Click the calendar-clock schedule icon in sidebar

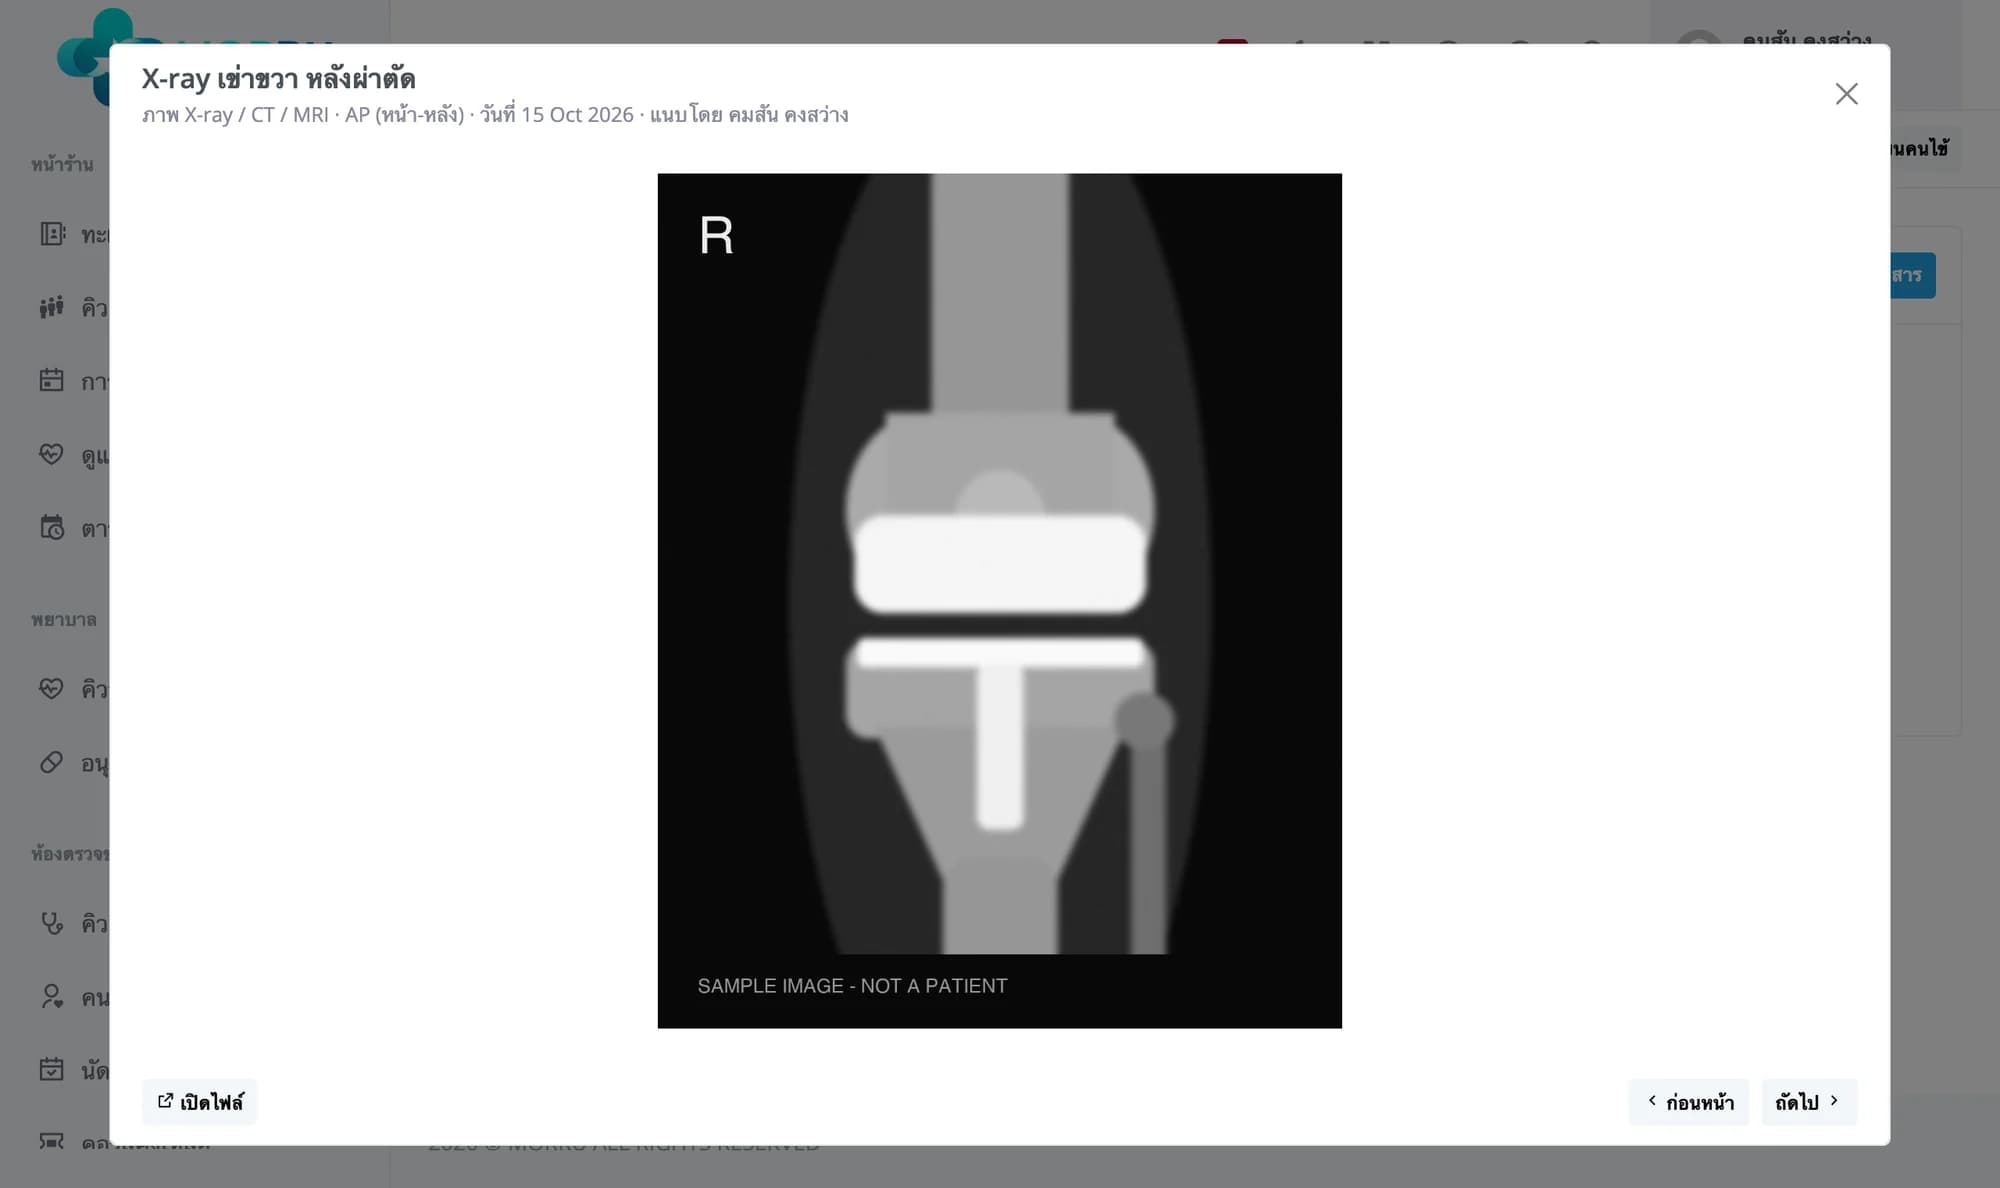pos(52,527)
